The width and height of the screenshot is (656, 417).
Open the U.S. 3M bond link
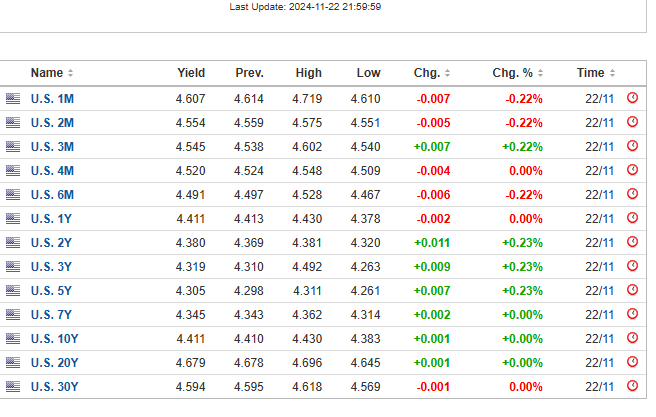click(x=52, y=147)
